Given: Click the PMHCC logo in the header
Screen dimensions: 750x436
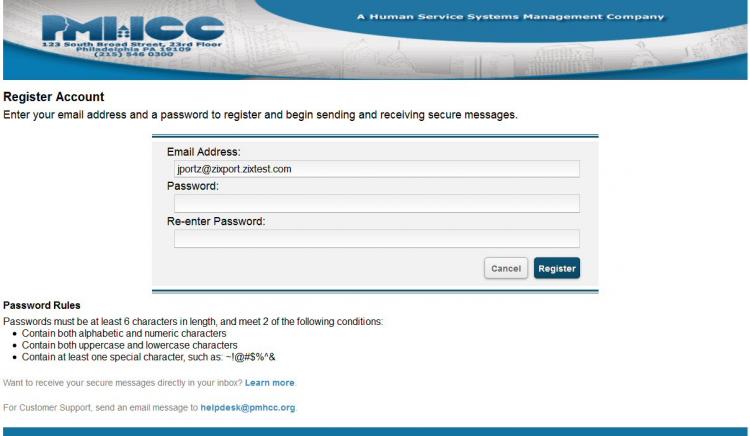Looking at the screenshot, I should (133, 28).
